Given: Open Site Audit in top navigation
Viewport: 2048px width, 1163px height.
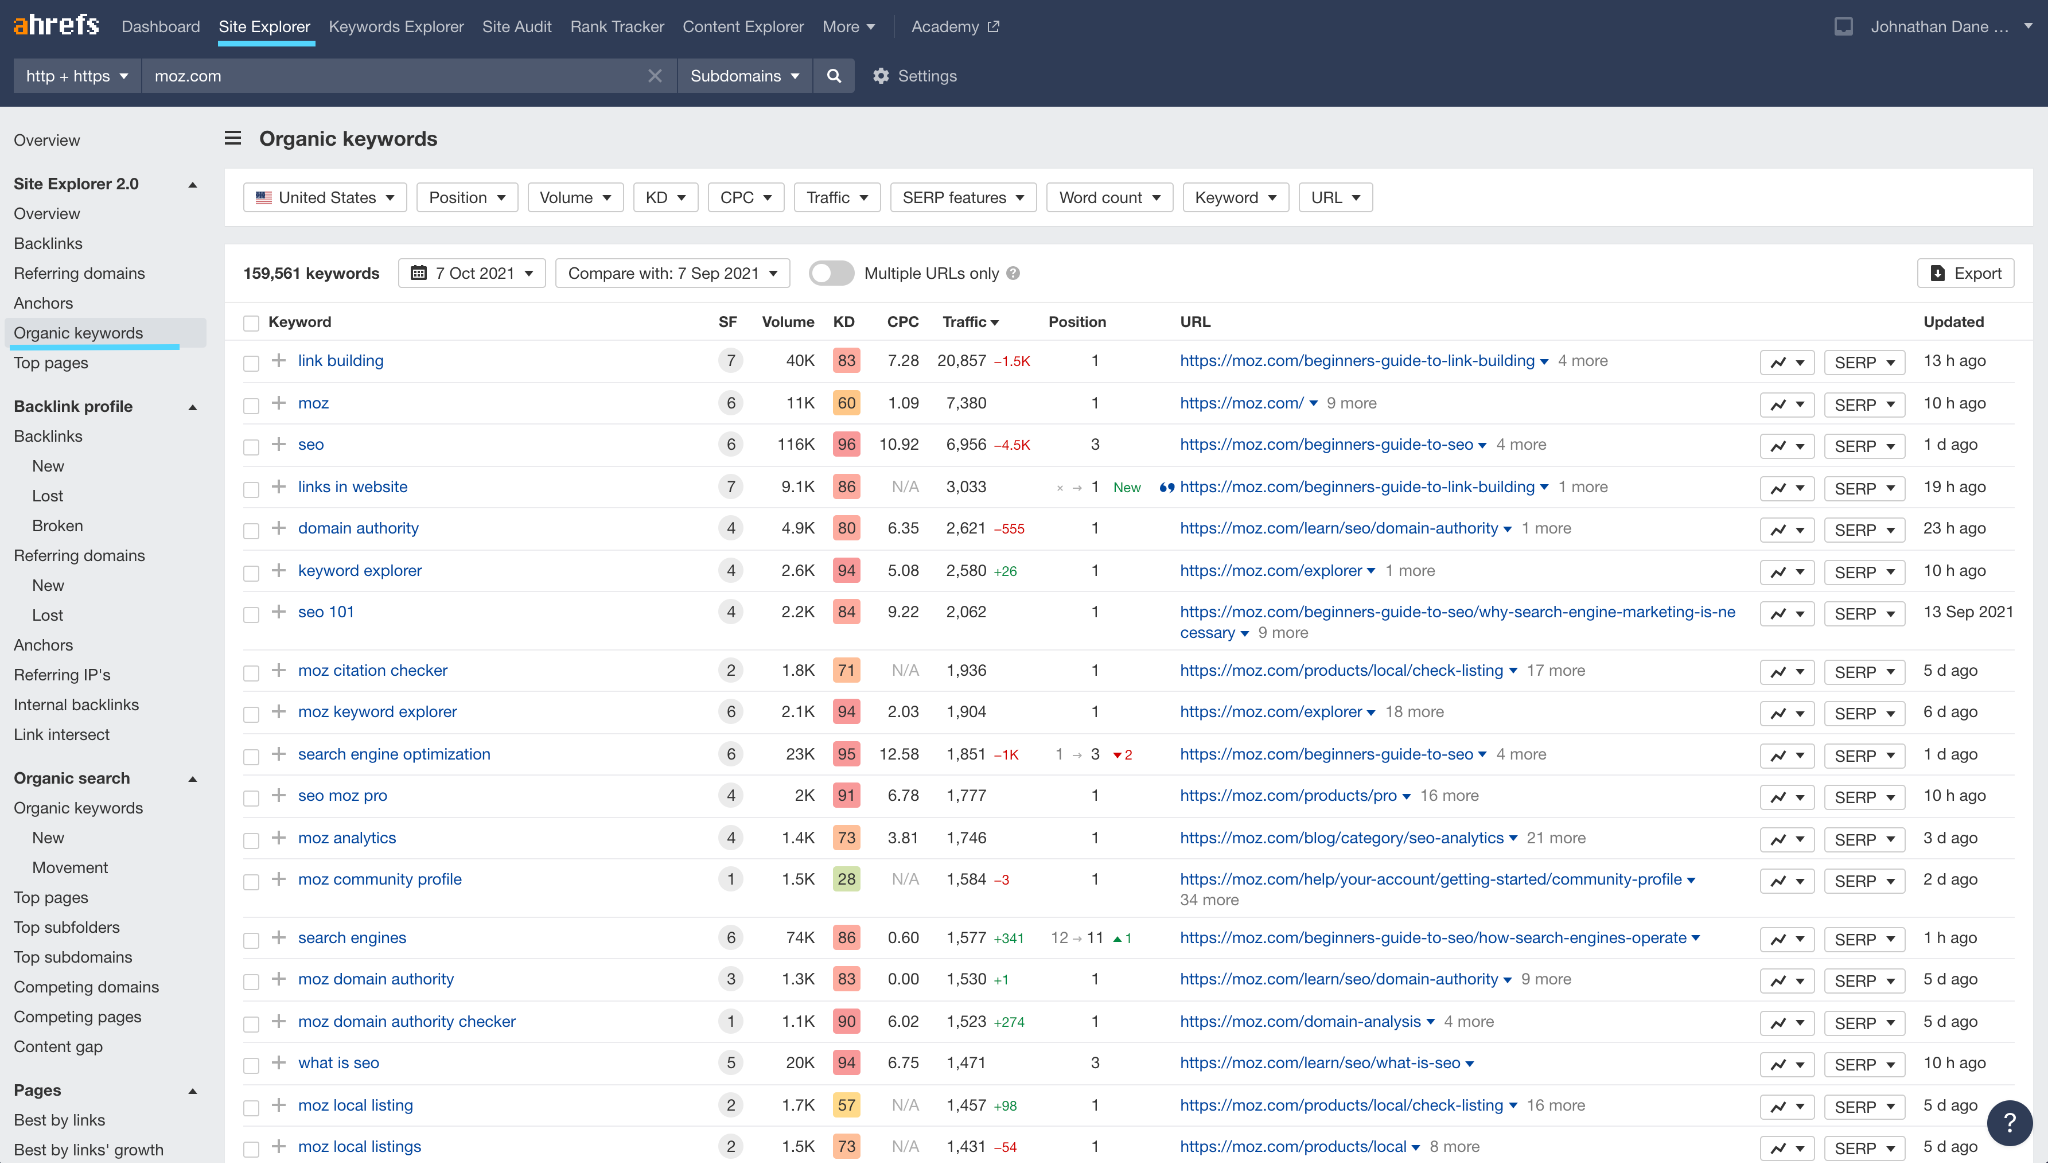Looking at the screenshot, I should [517, 27].
